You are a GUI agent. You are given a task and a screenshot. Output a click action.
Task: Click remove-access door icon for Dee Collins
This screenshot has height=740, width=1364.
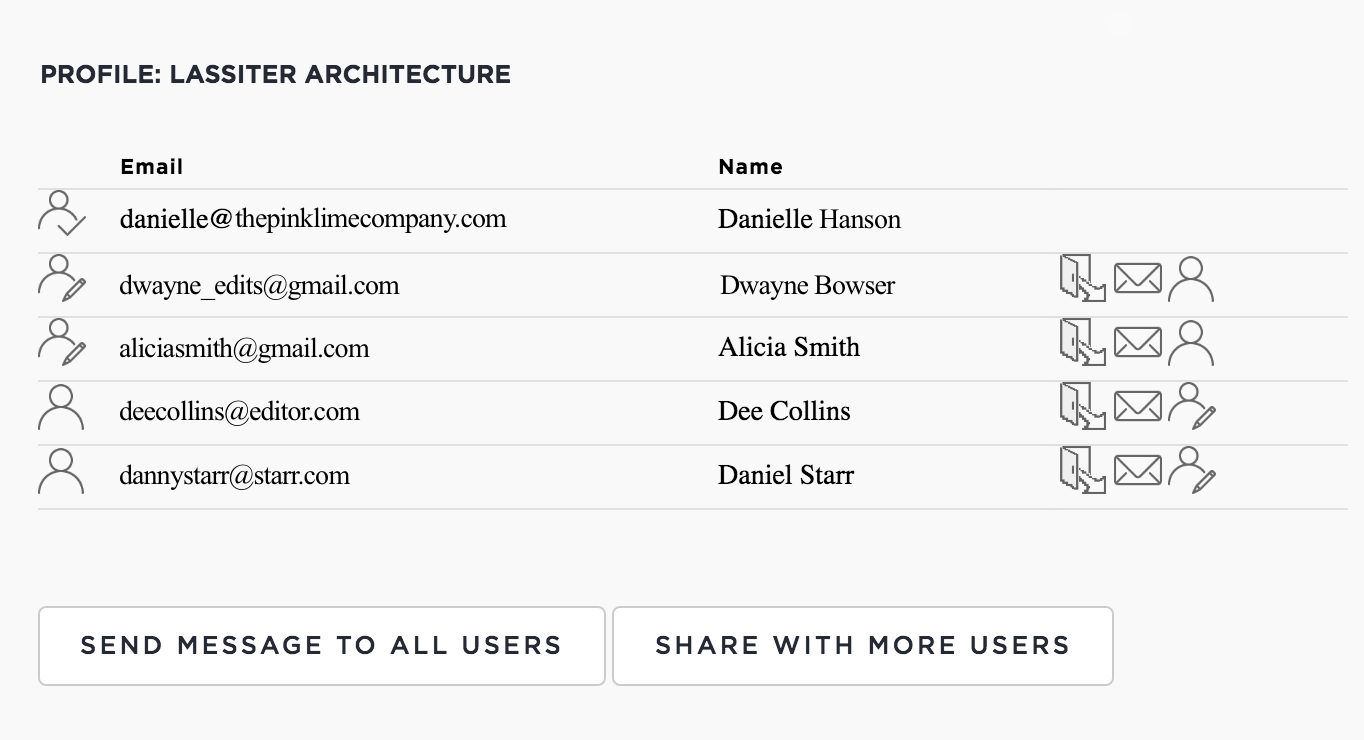[1083, 406]
